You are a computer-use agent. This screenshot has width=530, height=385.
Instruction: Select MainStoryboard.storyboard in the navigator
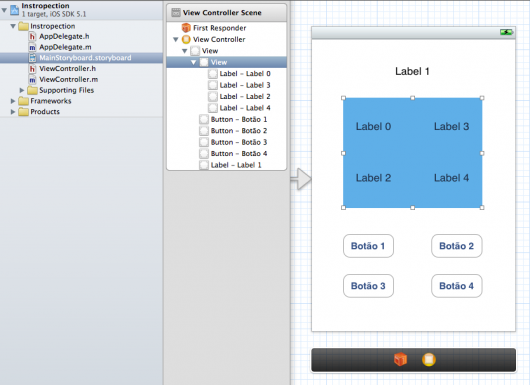81,58
